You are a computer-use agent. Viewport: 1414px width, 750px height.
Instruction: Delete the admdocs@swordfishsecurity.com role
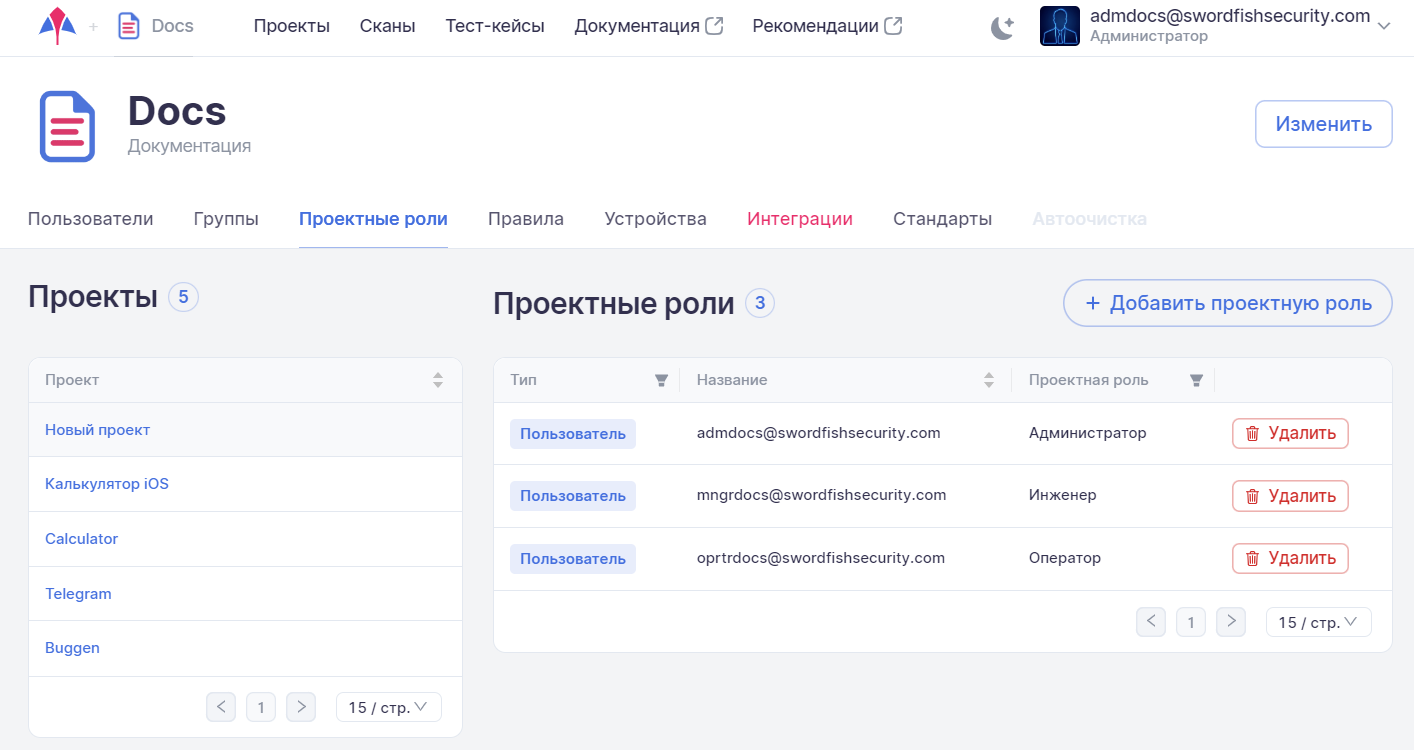[x=1290, y=433]
